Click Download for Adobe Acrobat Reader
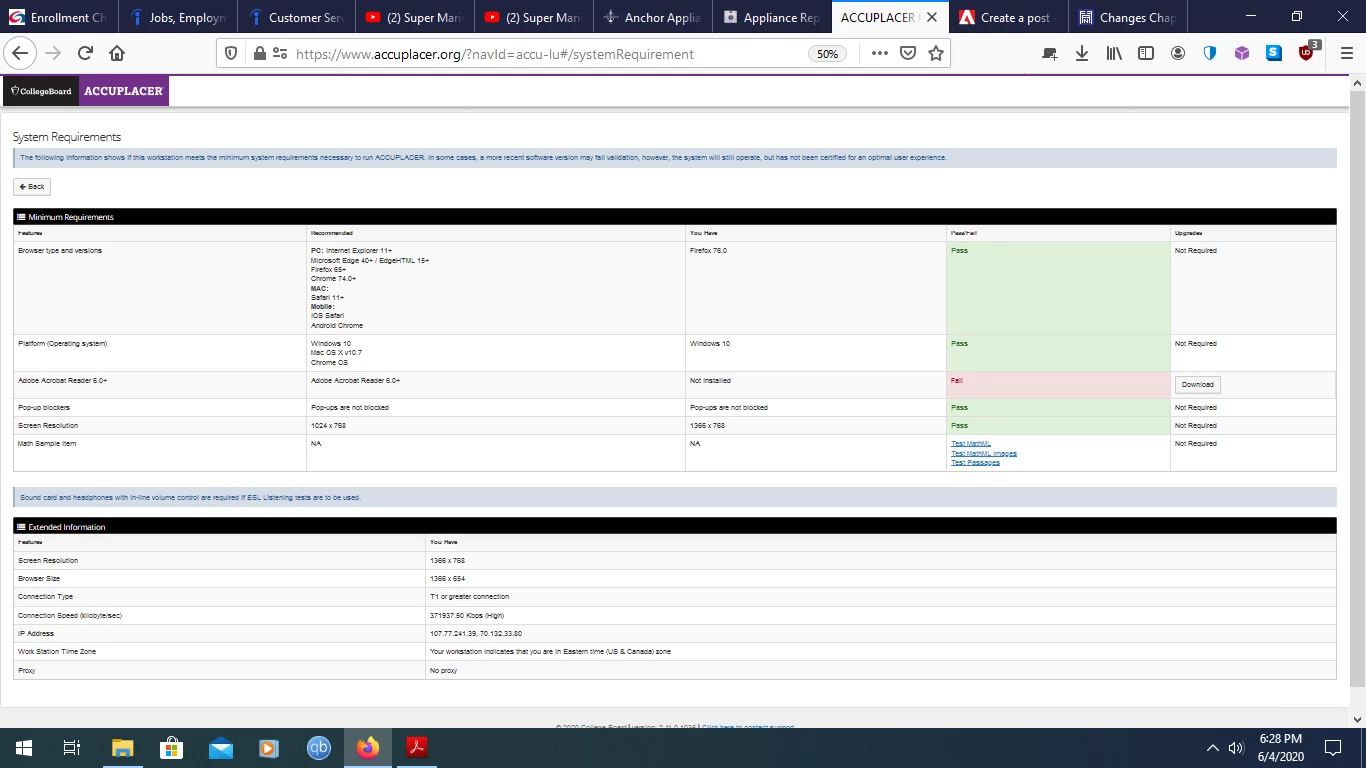Viewport: 1366px width, 768px height. [1197, 385]
